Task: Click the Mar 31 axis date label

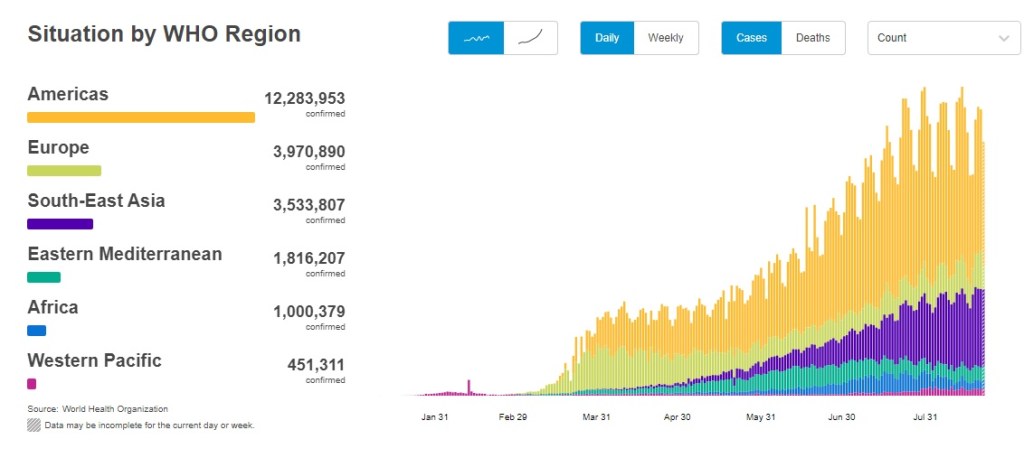Action: [x=596, y=417]
